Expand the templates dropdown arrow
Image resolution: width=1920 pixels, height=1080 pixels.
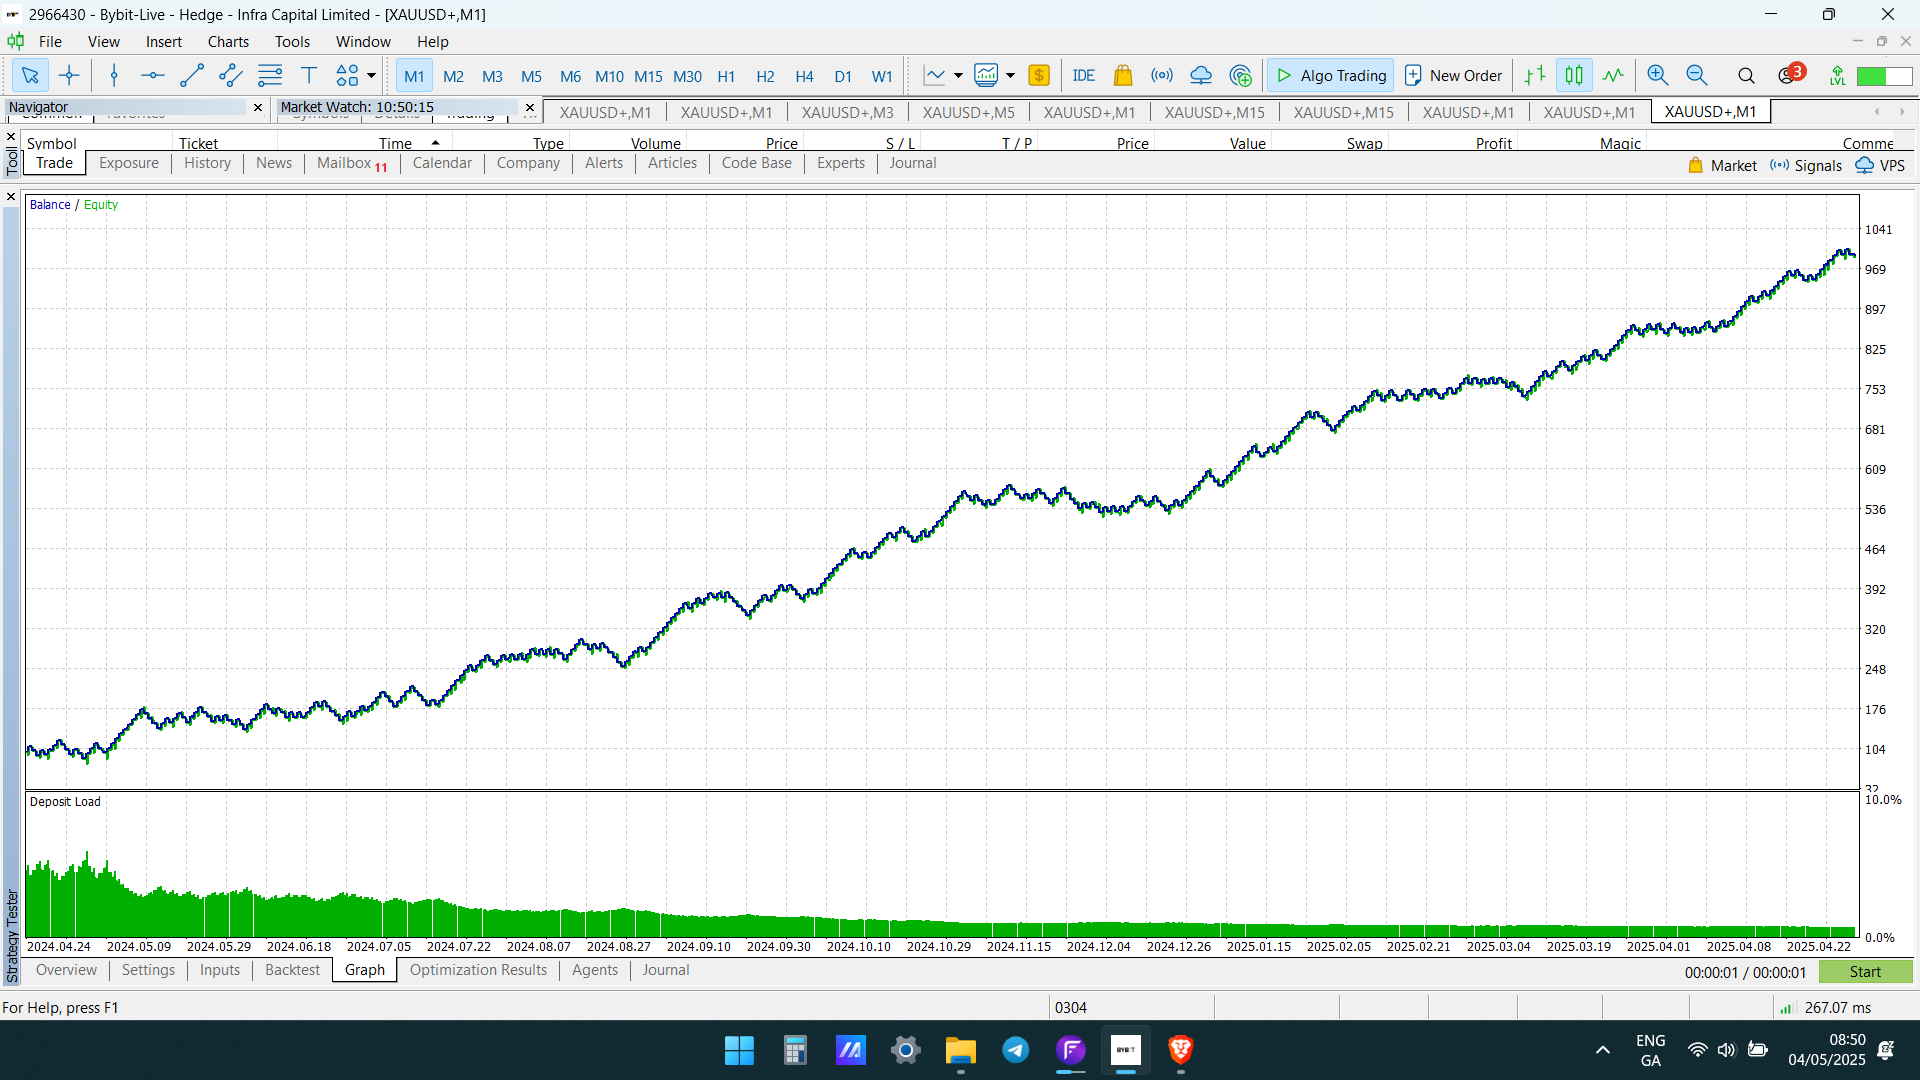(x=1010, y=75)
